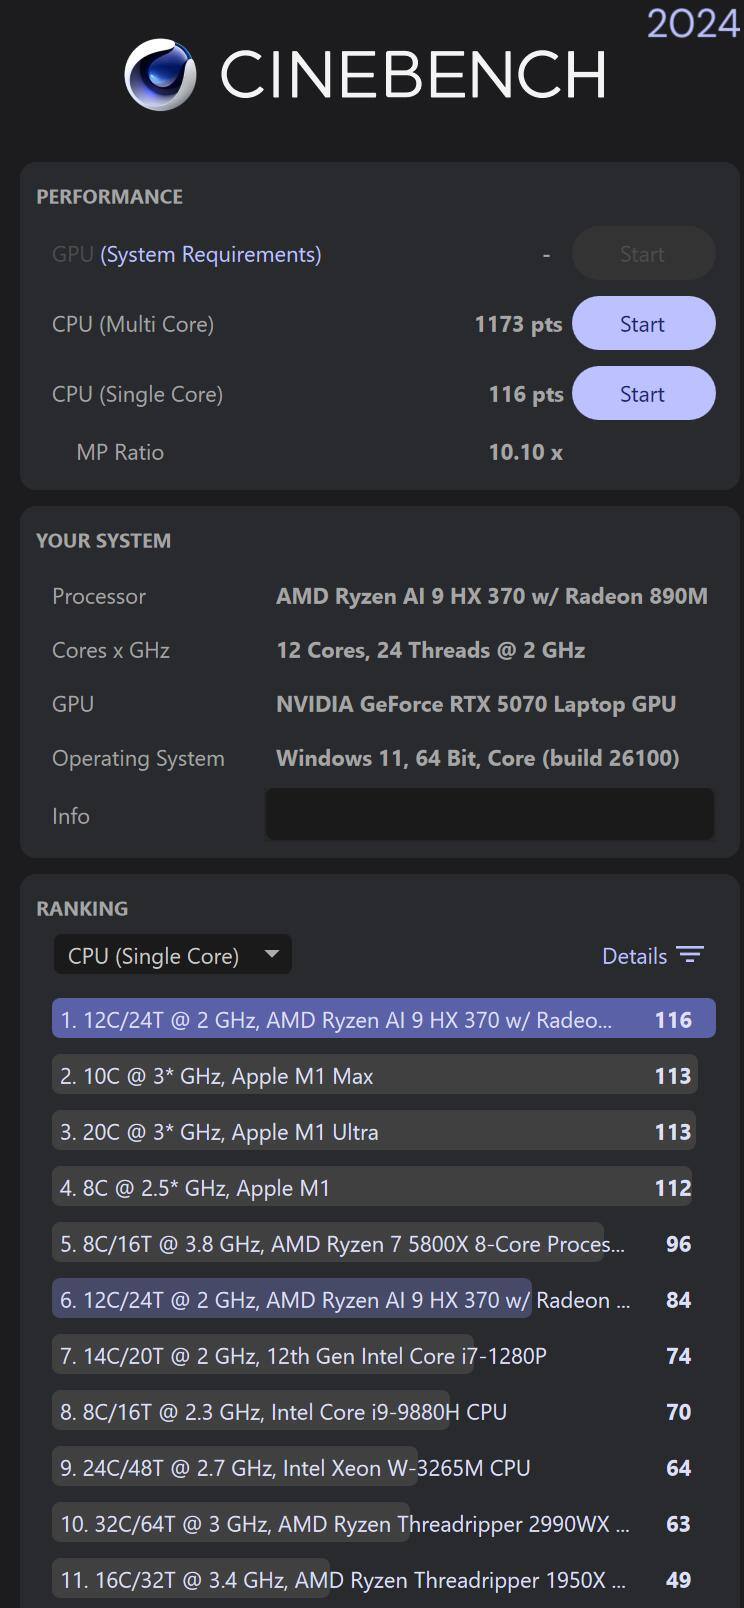
Task: Select the Apple M1 Ultra ranking entry
Action: pos(374,1132)
